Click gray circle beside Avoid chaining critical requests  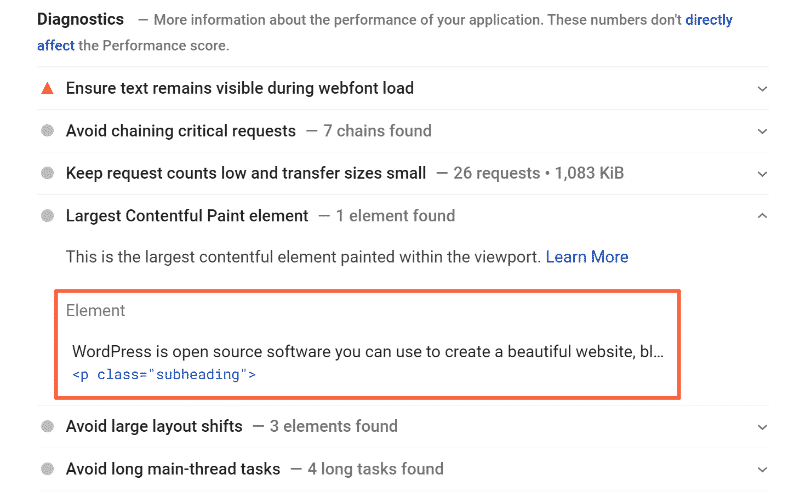click(47, 131)
